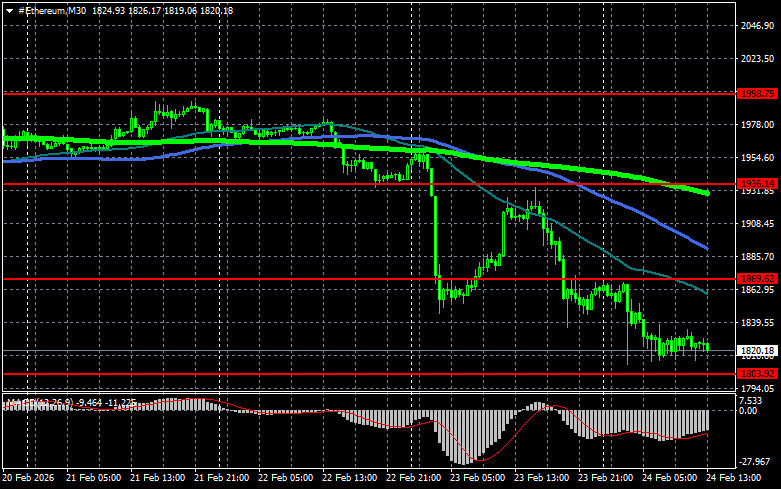Click the 1862.95 value on price axis

(x=757, y=290)
